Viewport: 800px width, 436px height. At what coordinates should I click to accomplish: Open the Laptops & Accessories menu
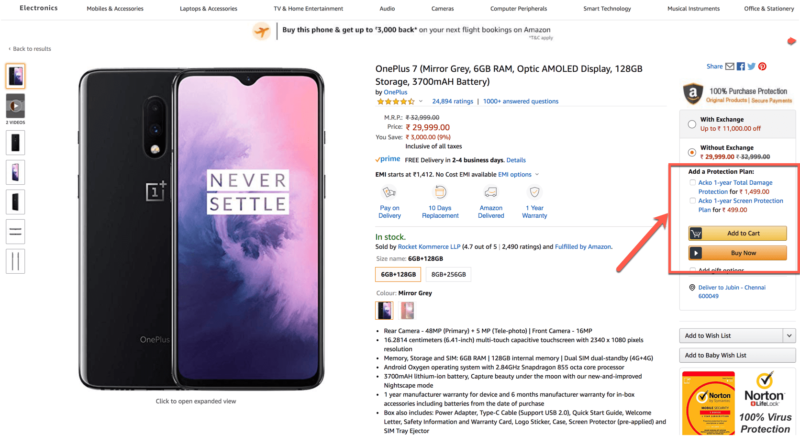[208, 8]
